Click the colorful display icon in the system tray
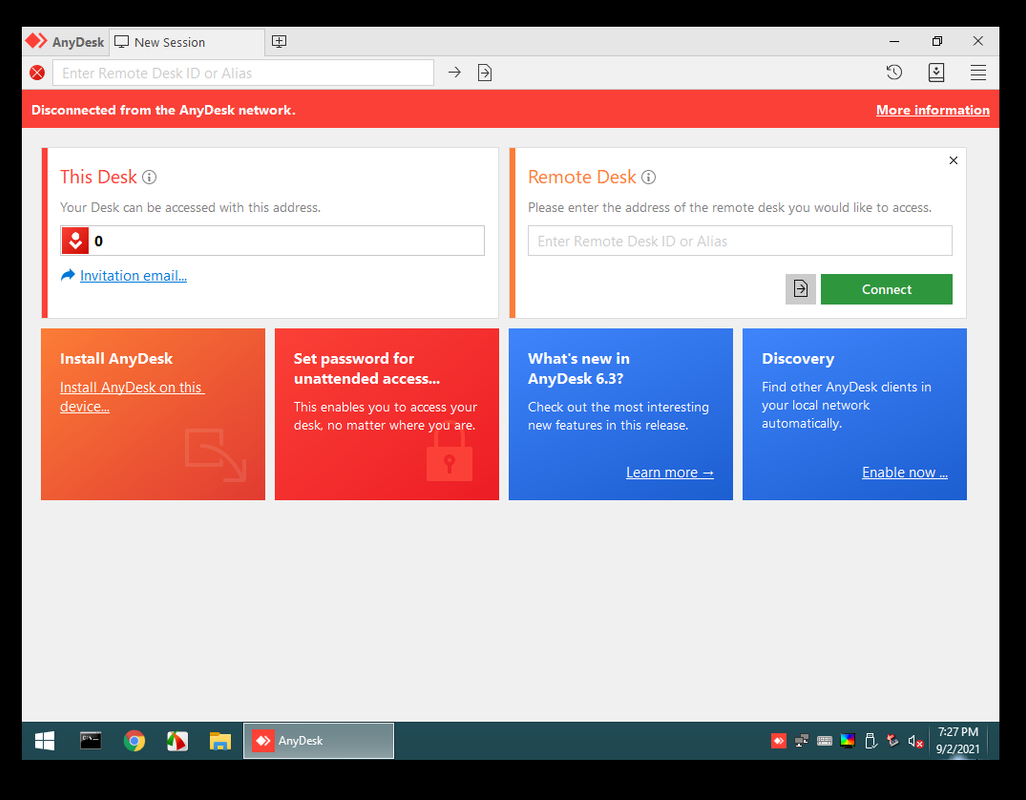Screen dimensions: 1026x800 pos(847,741)
